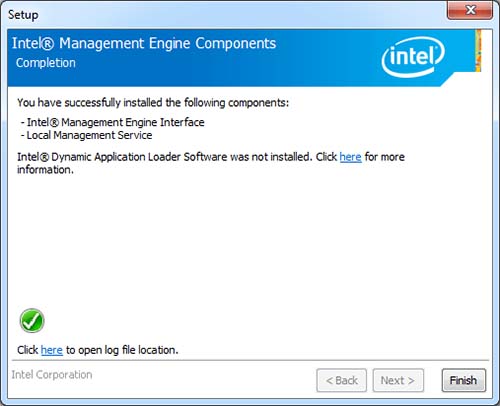Select the Intel Management Engine Interface item
The image size is (500, 406).
click(112, 122)
